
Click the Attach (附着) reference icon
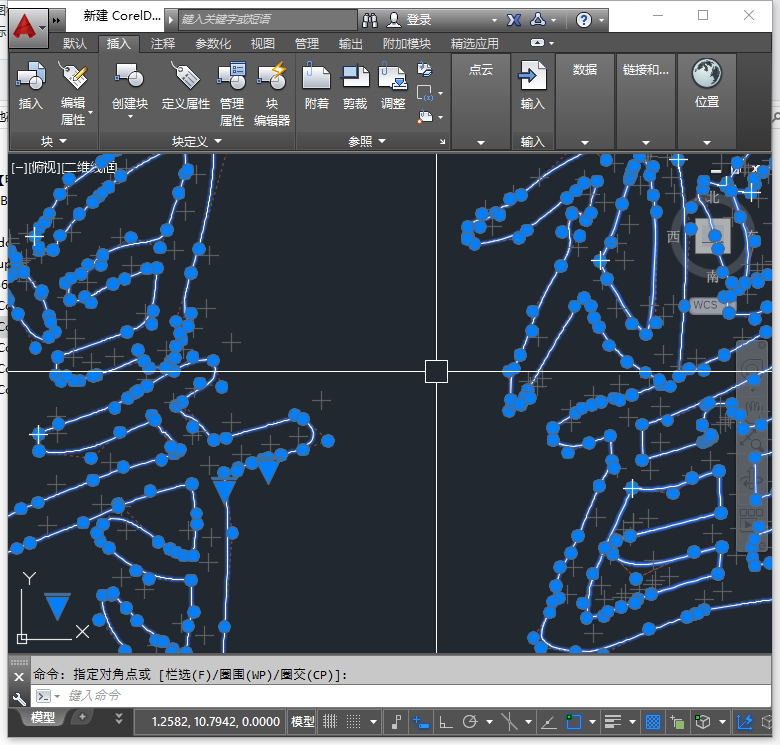click(x=316, y=77)
